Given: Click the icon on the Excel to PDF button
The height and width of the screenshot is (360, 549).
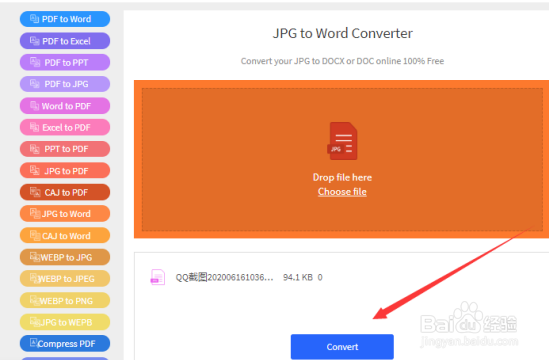Looking at the screenshot, I should click(34, 127).
